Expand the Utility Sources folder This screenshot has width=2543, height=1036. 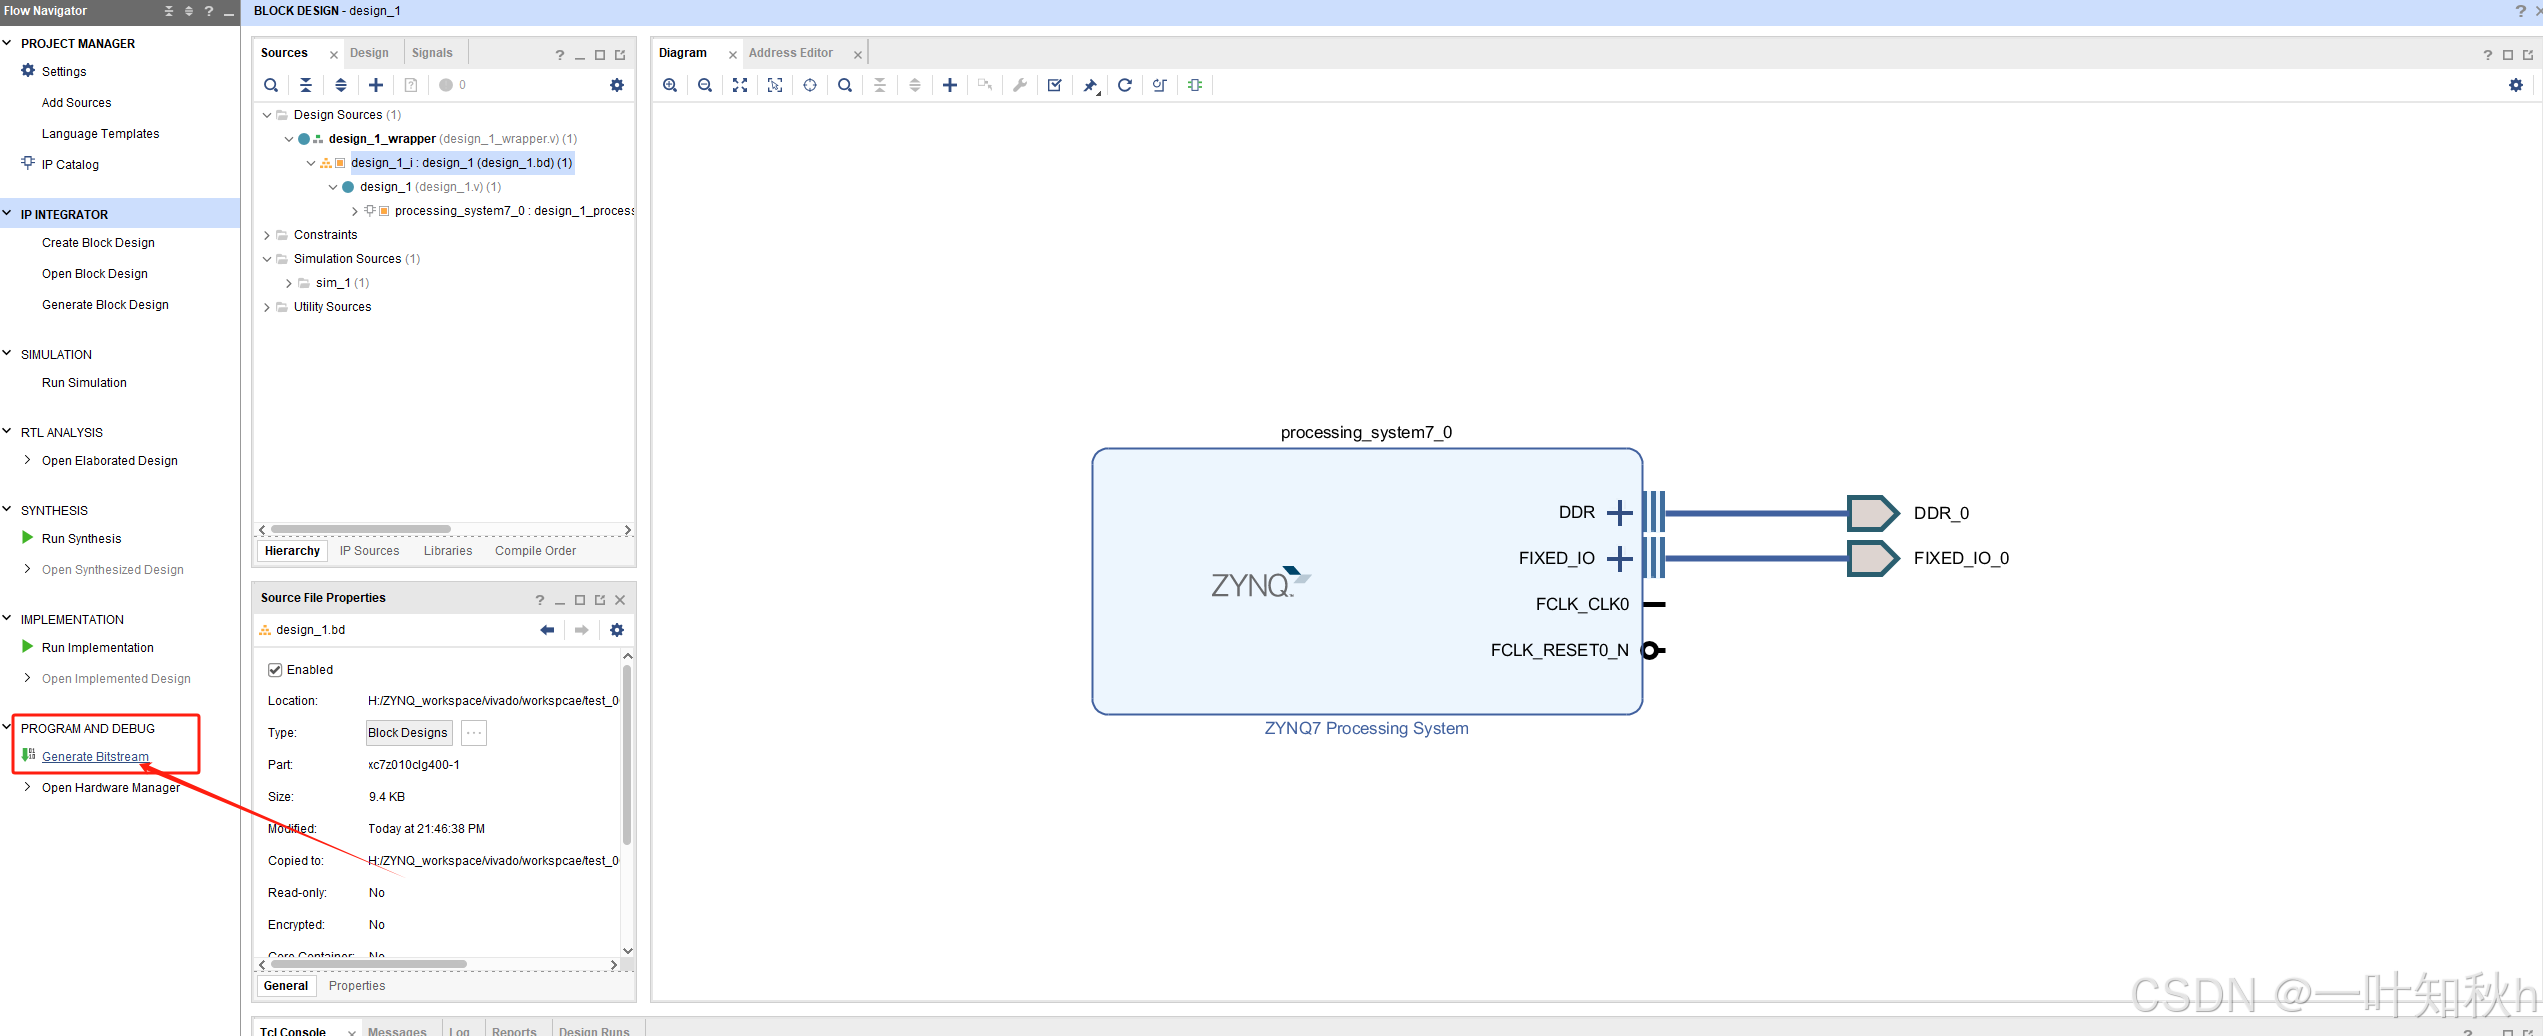point(267,307)
